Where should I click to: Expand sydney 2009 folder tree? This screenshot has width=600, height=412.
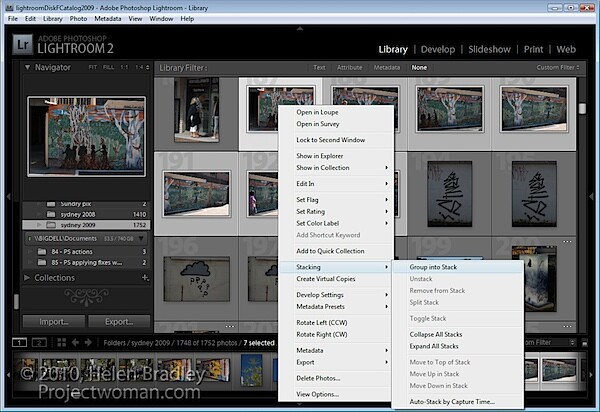point(39,225)
